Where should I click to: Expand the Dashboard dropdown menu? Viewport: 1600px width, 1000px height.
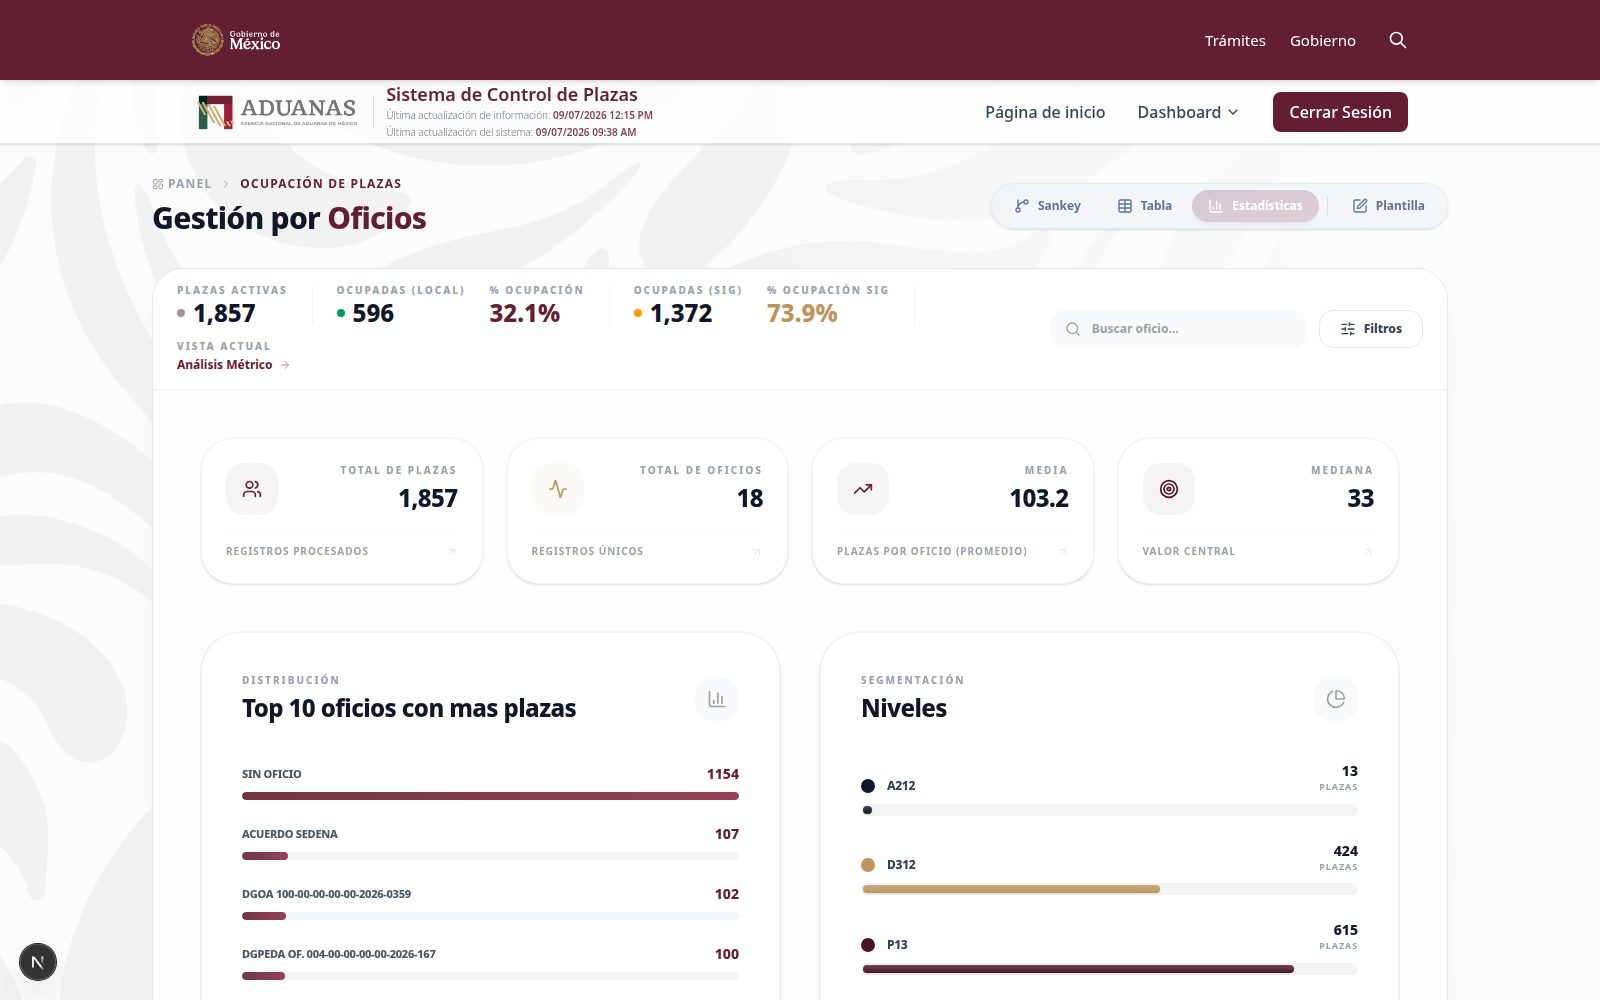click(1188, 112)
